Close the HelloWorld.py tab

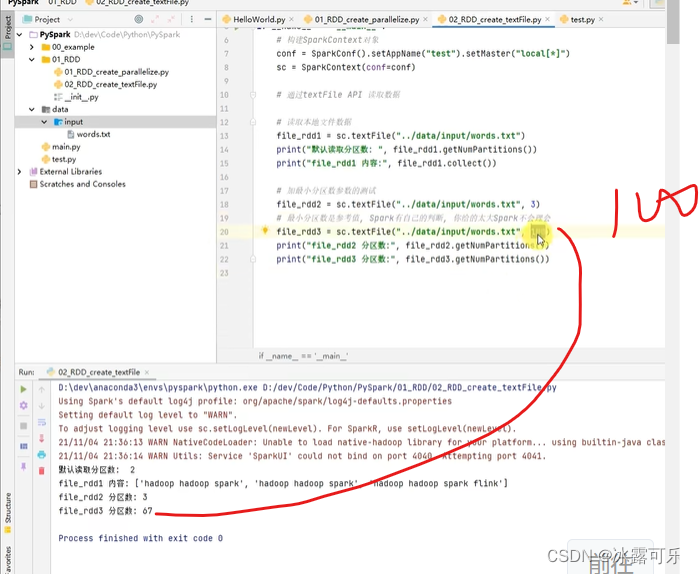(292, 19)
